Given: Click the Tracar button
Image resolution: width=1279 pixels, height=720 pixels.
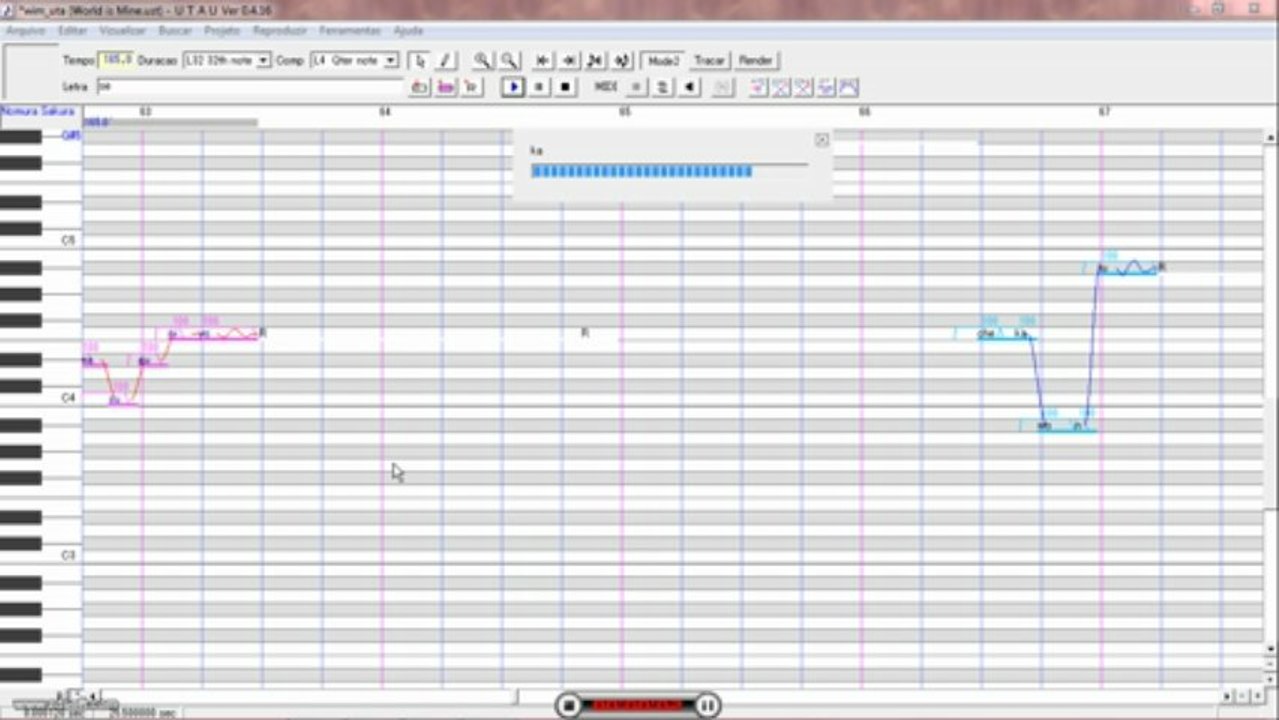Looking at the screenshot, I should [710, 61].
